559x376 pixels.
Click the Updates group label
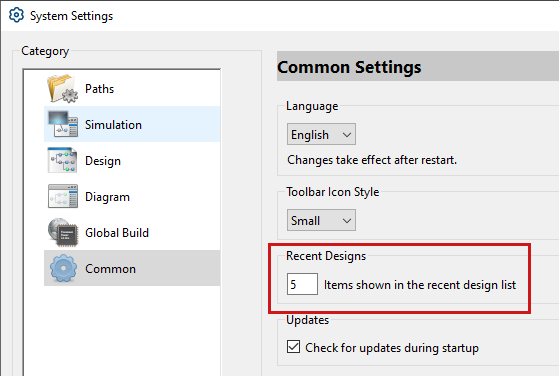(307, 320)
